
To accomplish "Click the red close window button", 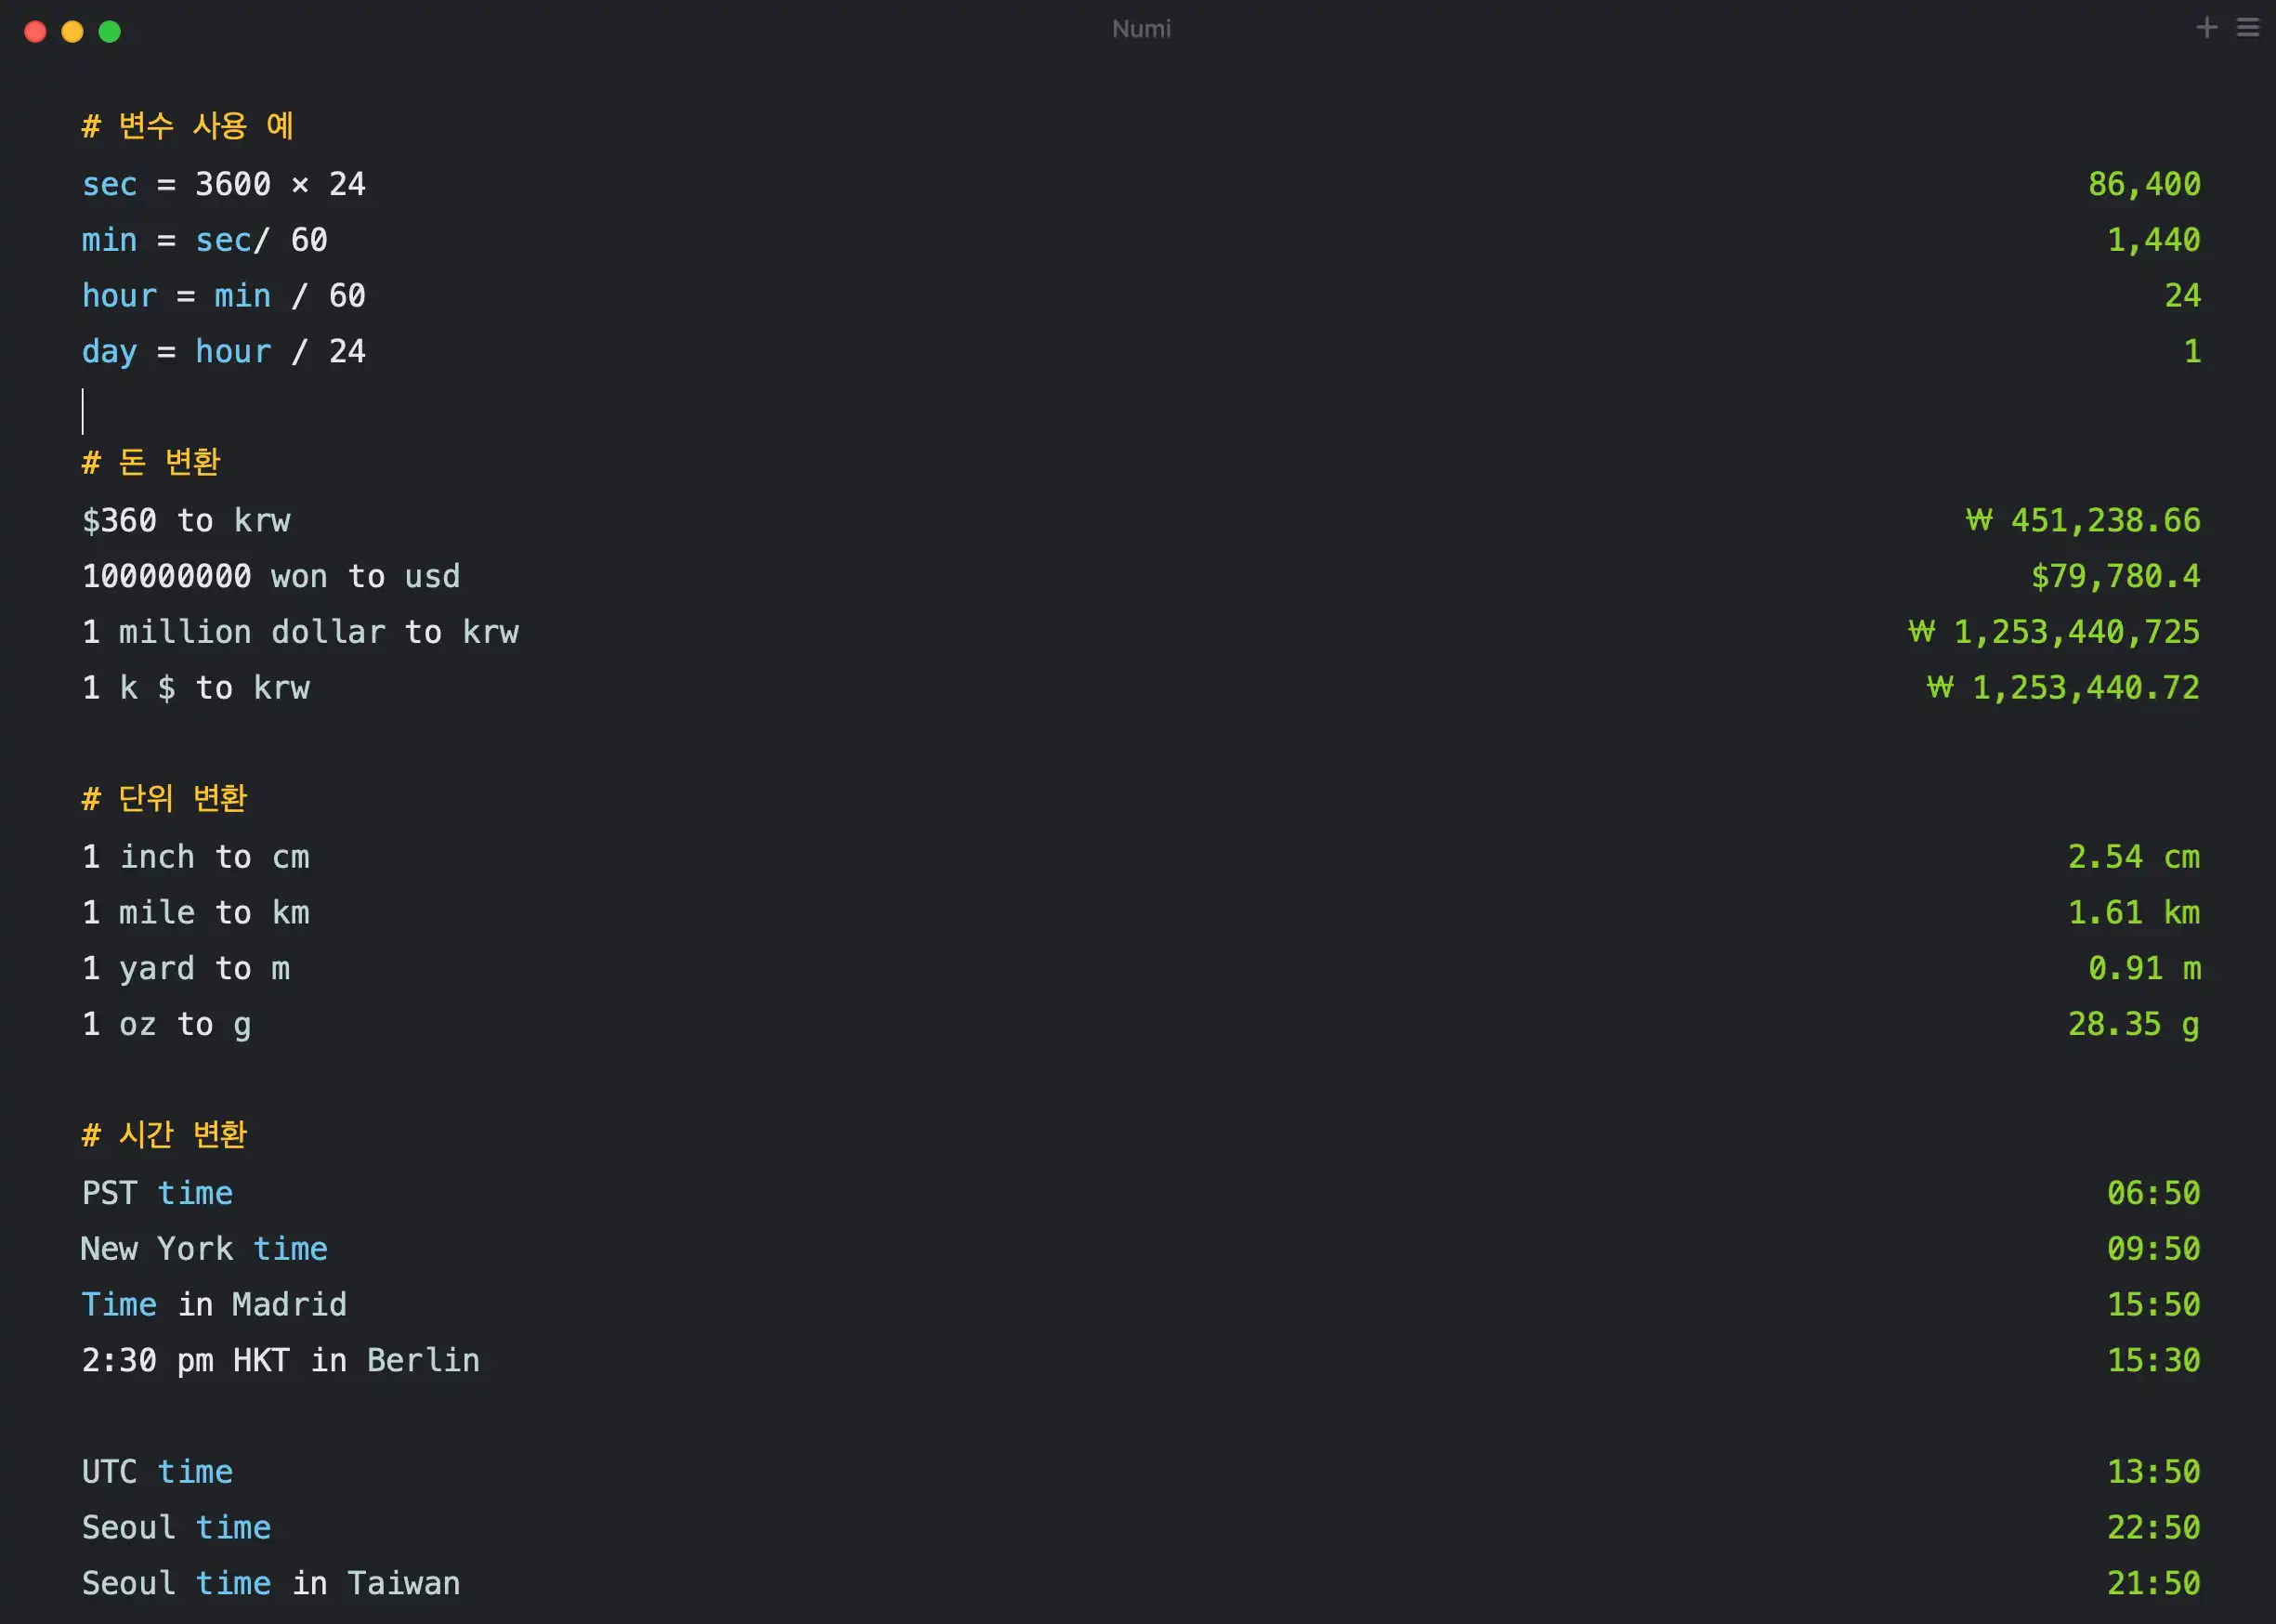I will tap(35, 32).
